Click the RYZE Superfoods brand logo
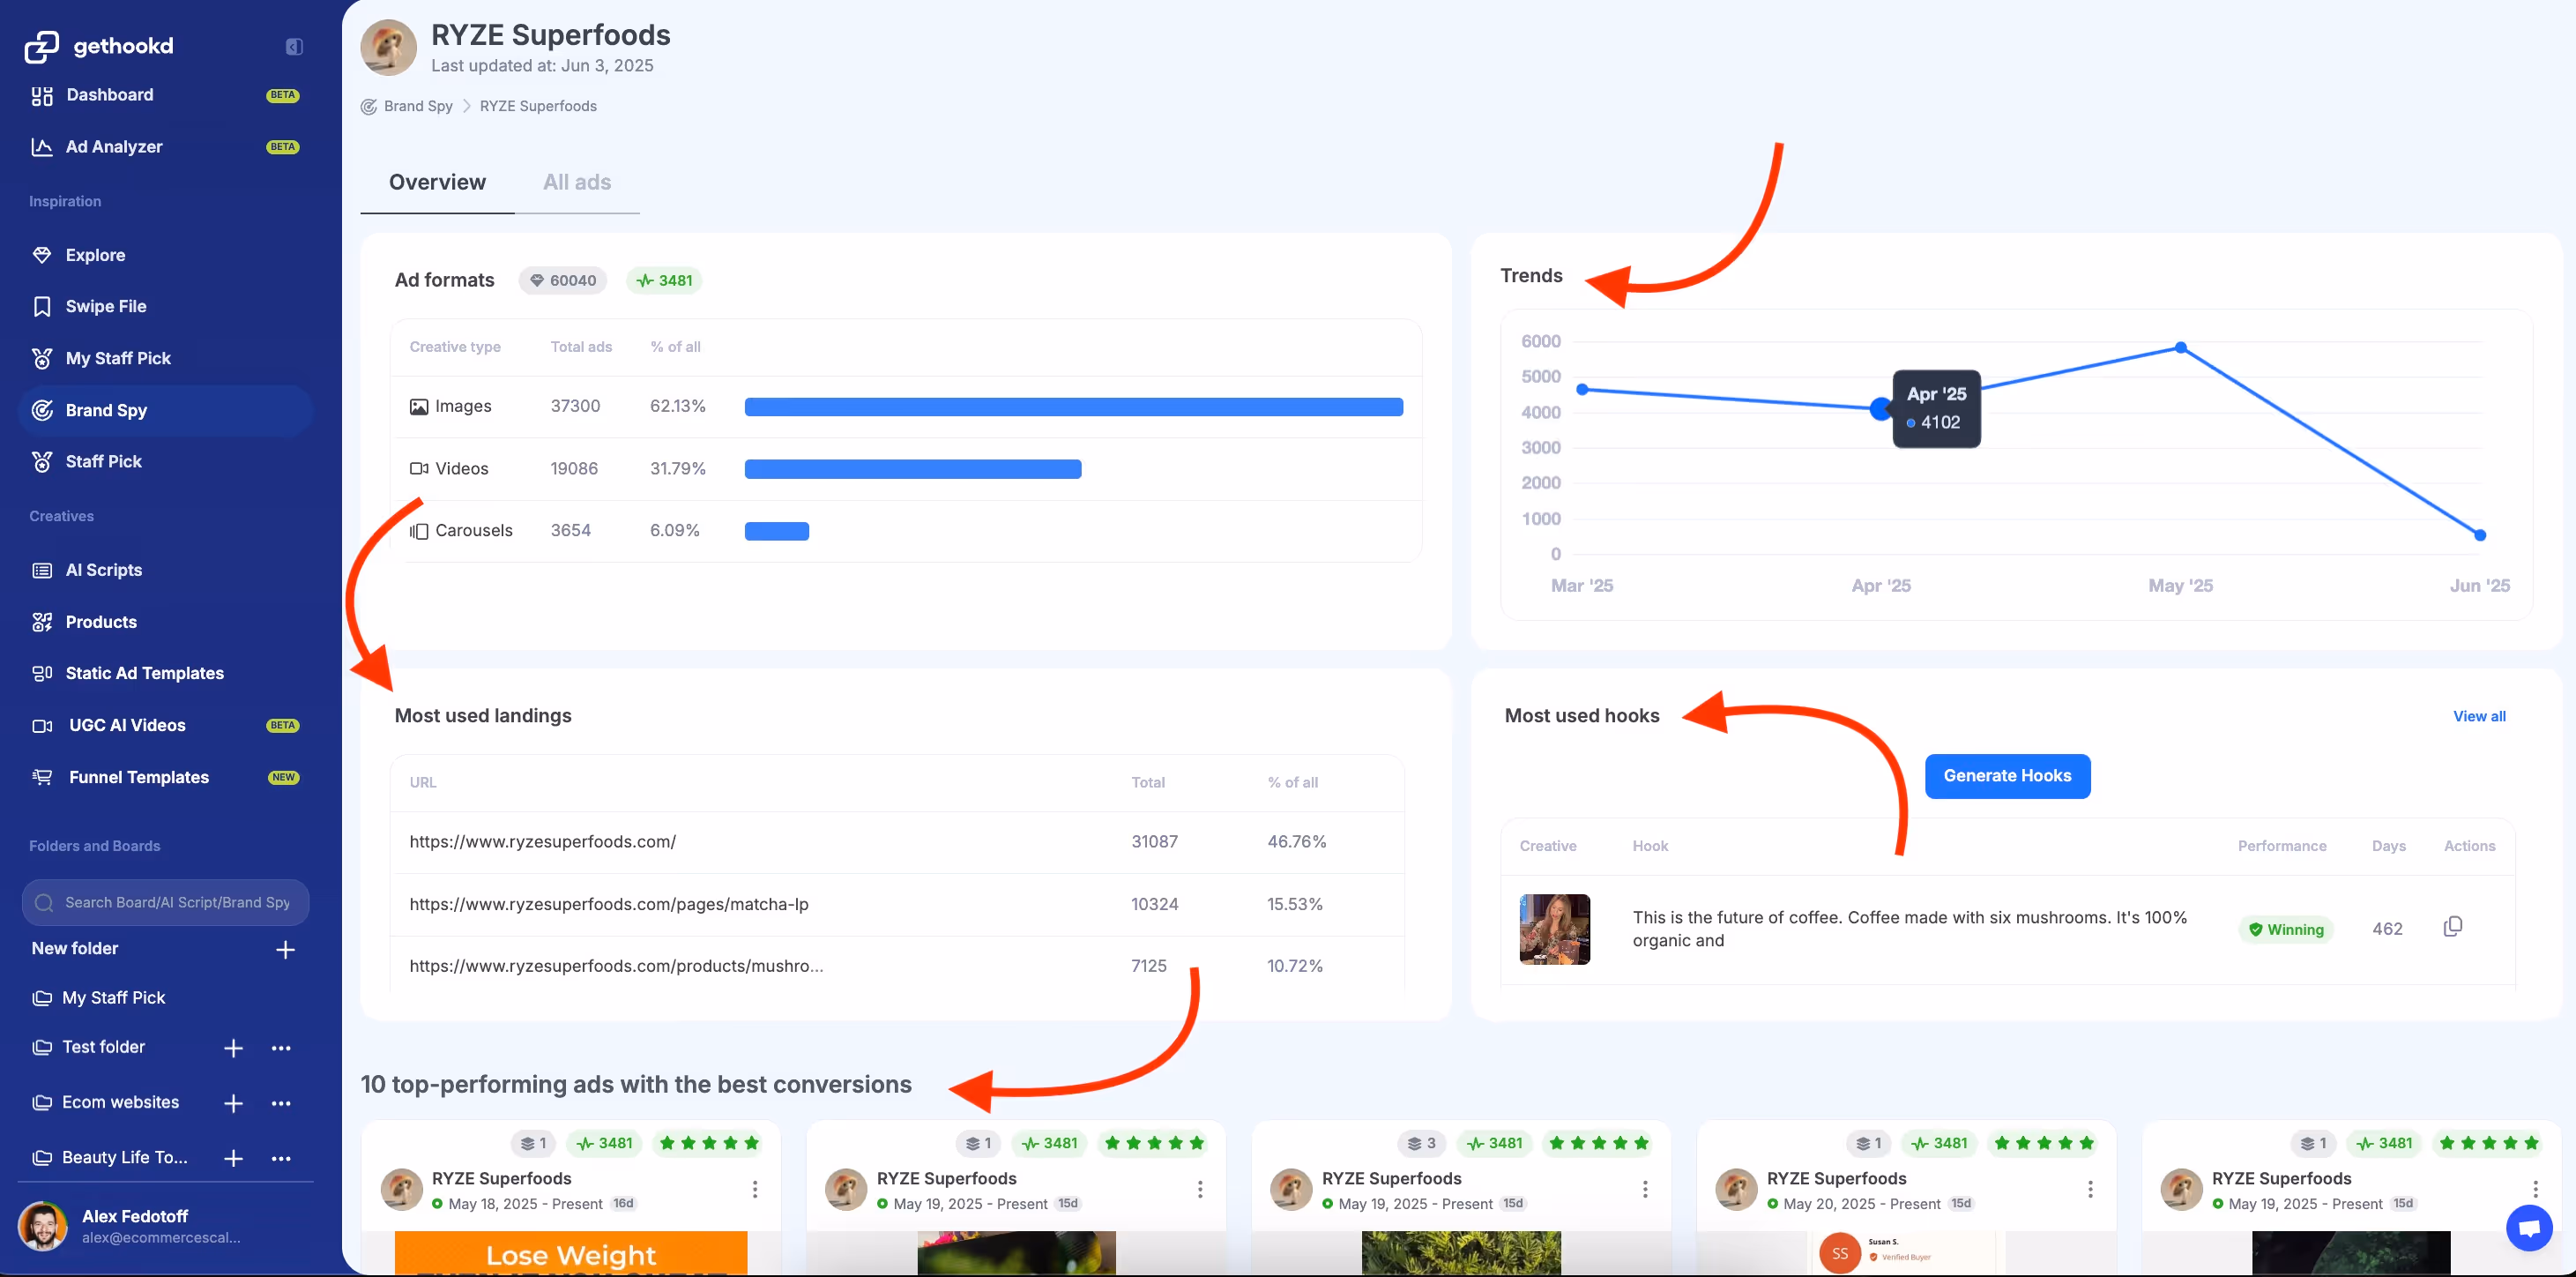Viewport: 2576px width, 1277px height. 388,48
